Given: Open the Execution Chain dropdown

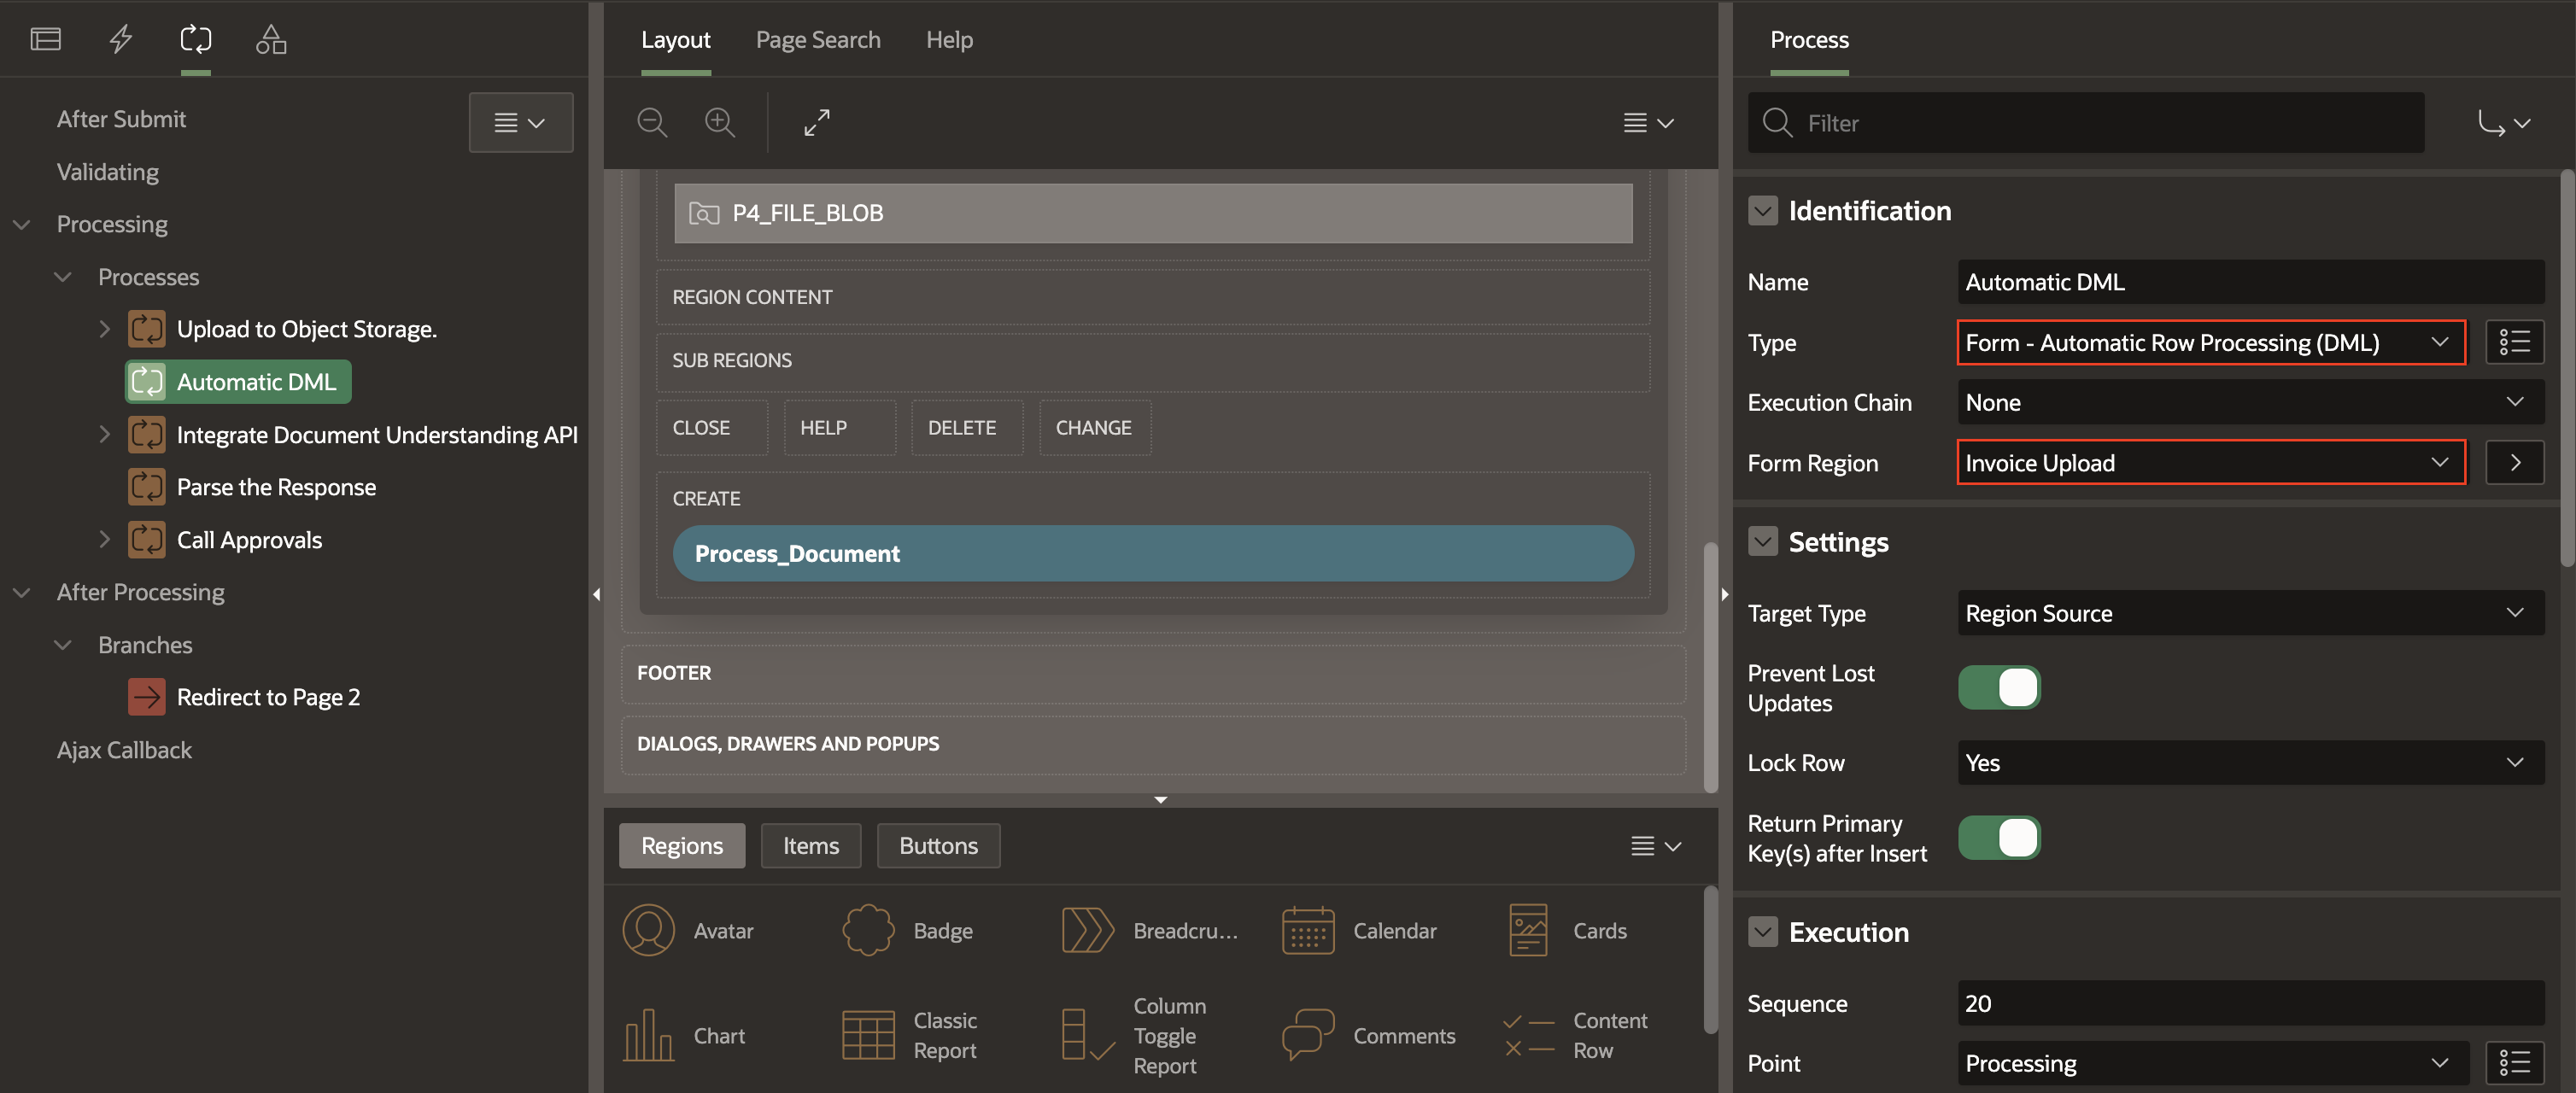Looking at the screenshot, I should click(x=2250, y=402).
